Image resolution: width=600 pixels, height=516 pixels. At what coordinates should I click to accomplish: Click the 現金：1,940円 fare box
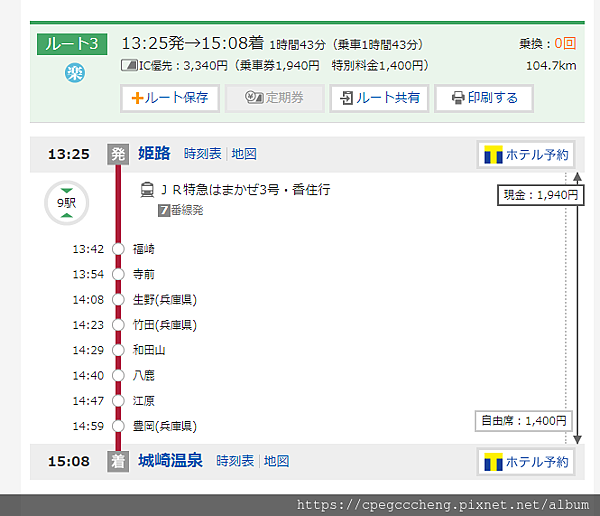pyautogui.click(x=541, y=195)
